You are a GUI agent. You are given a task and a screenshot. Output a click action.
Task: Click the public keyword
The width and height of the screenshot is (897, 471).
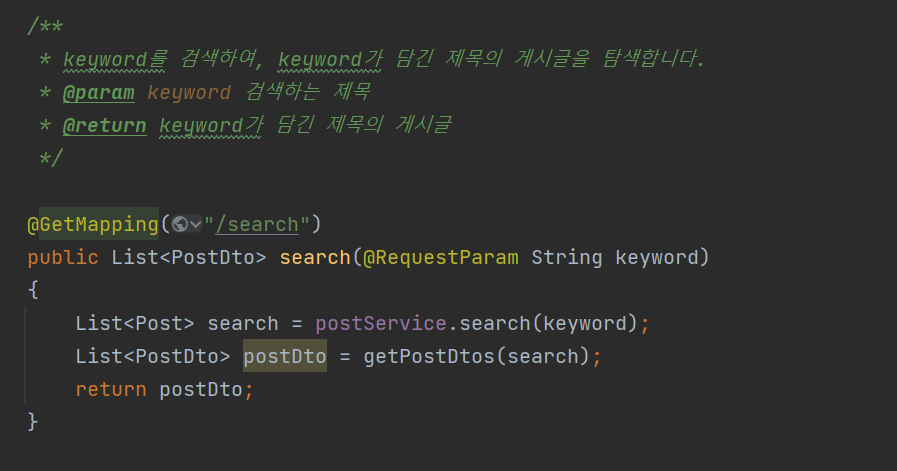[63, 258]
